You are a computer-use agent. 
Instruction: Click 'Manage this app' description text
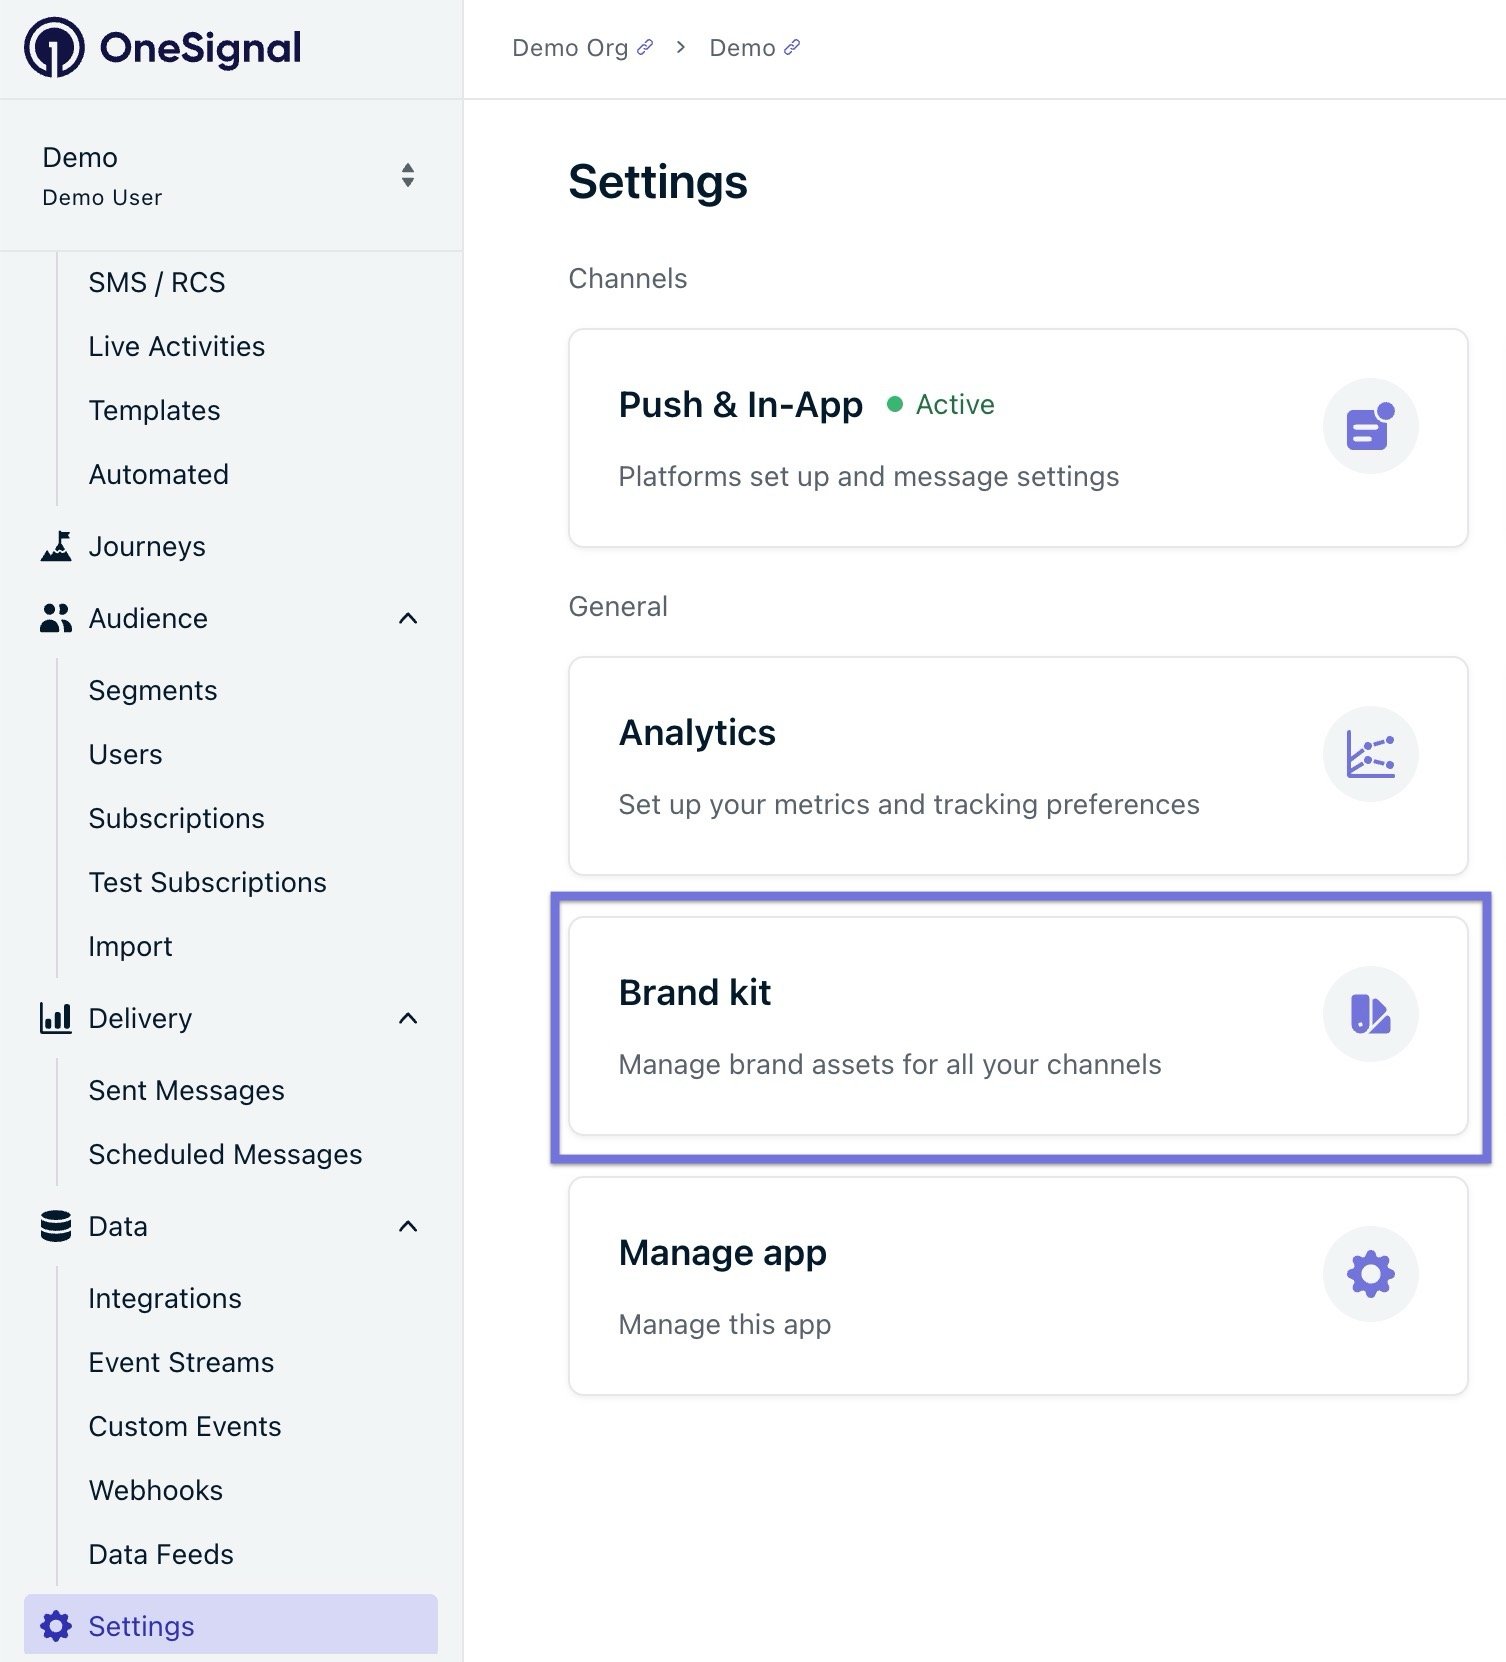(x=725, y=1324)
